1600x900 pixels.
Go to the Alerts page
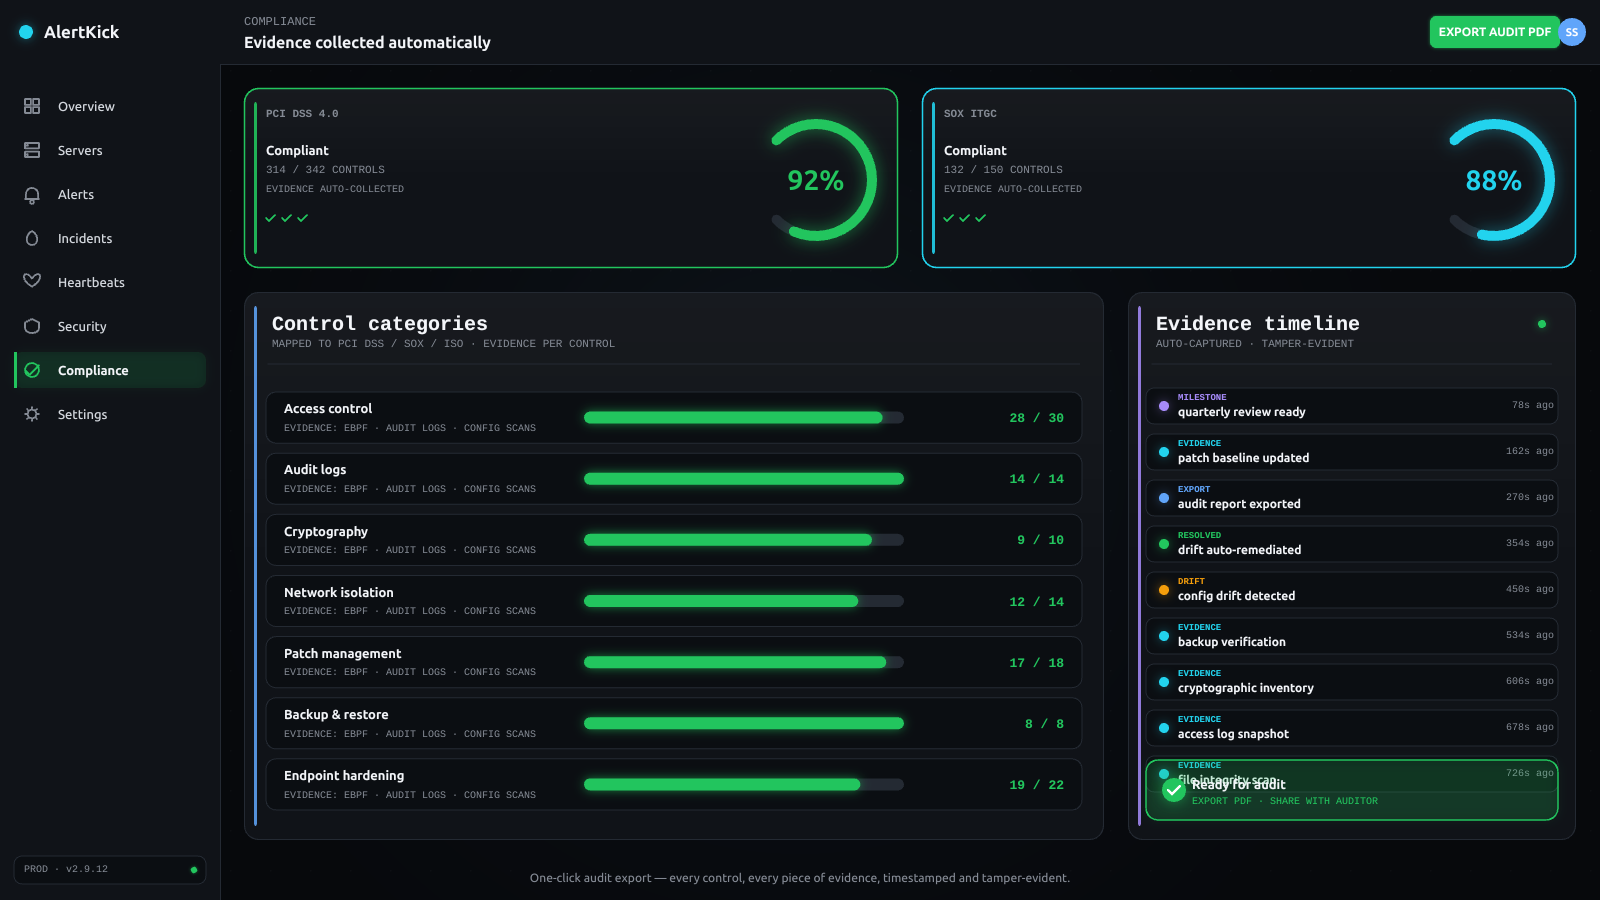tap(110, 194)
